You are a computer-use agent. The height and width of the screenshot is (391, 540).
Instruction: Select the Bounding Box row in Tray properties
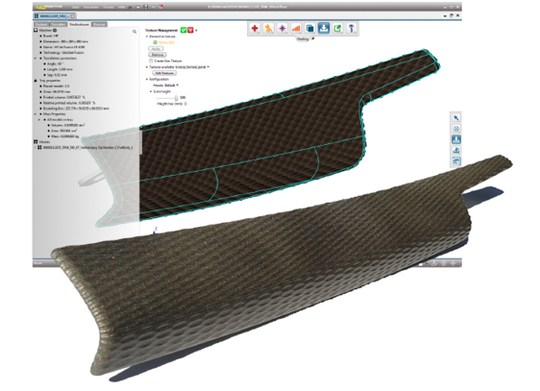pyautogui.click(x=76, y=108)
